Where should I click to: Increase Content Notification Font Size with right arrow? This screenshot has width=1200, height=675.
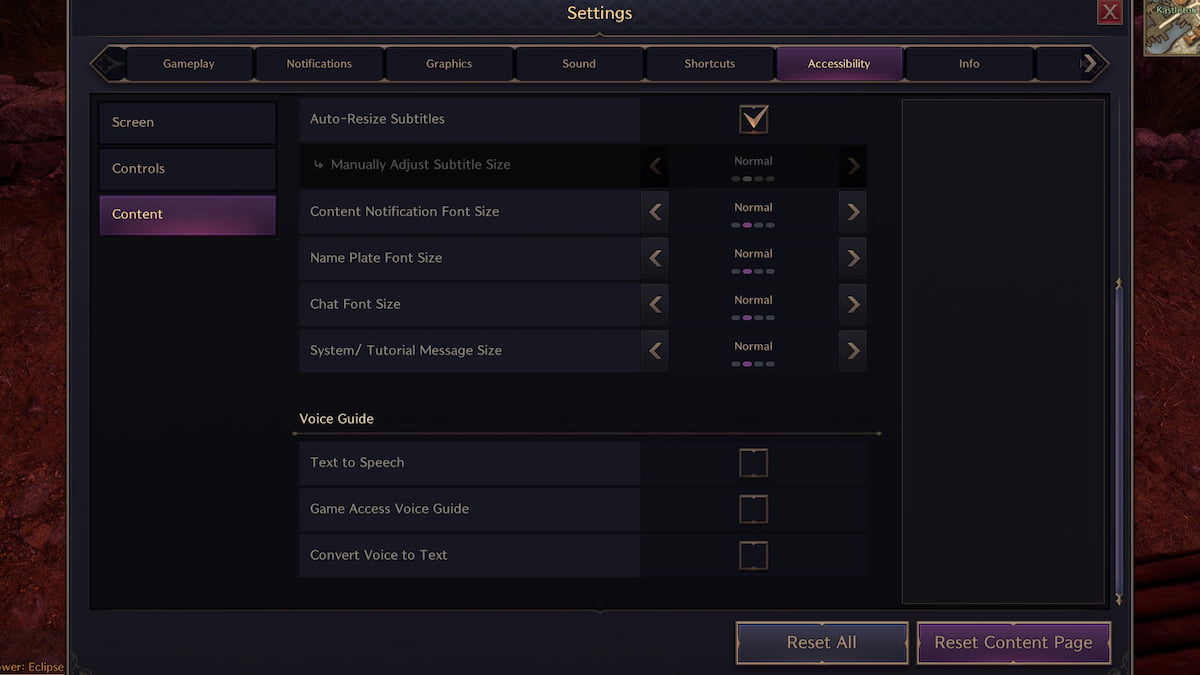point(853,212)
